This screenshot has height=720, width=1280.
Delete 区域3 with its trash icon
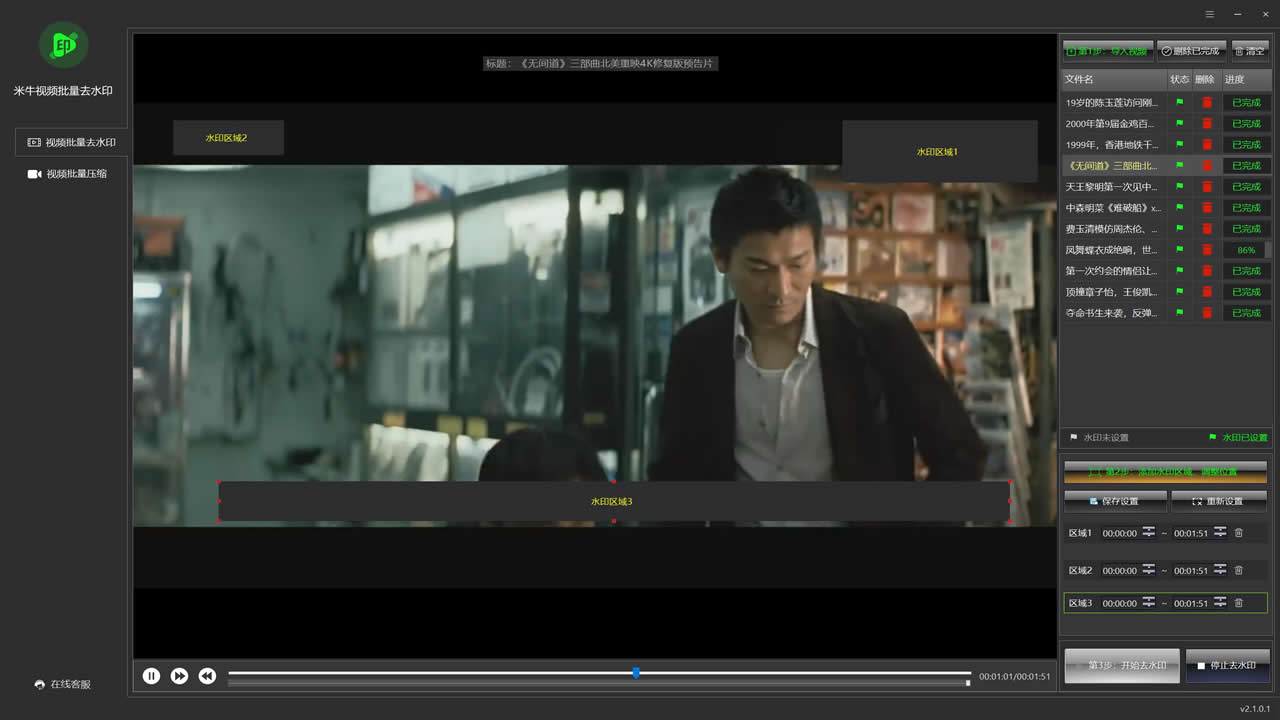pyautogui.click(x=1239, y=603)
